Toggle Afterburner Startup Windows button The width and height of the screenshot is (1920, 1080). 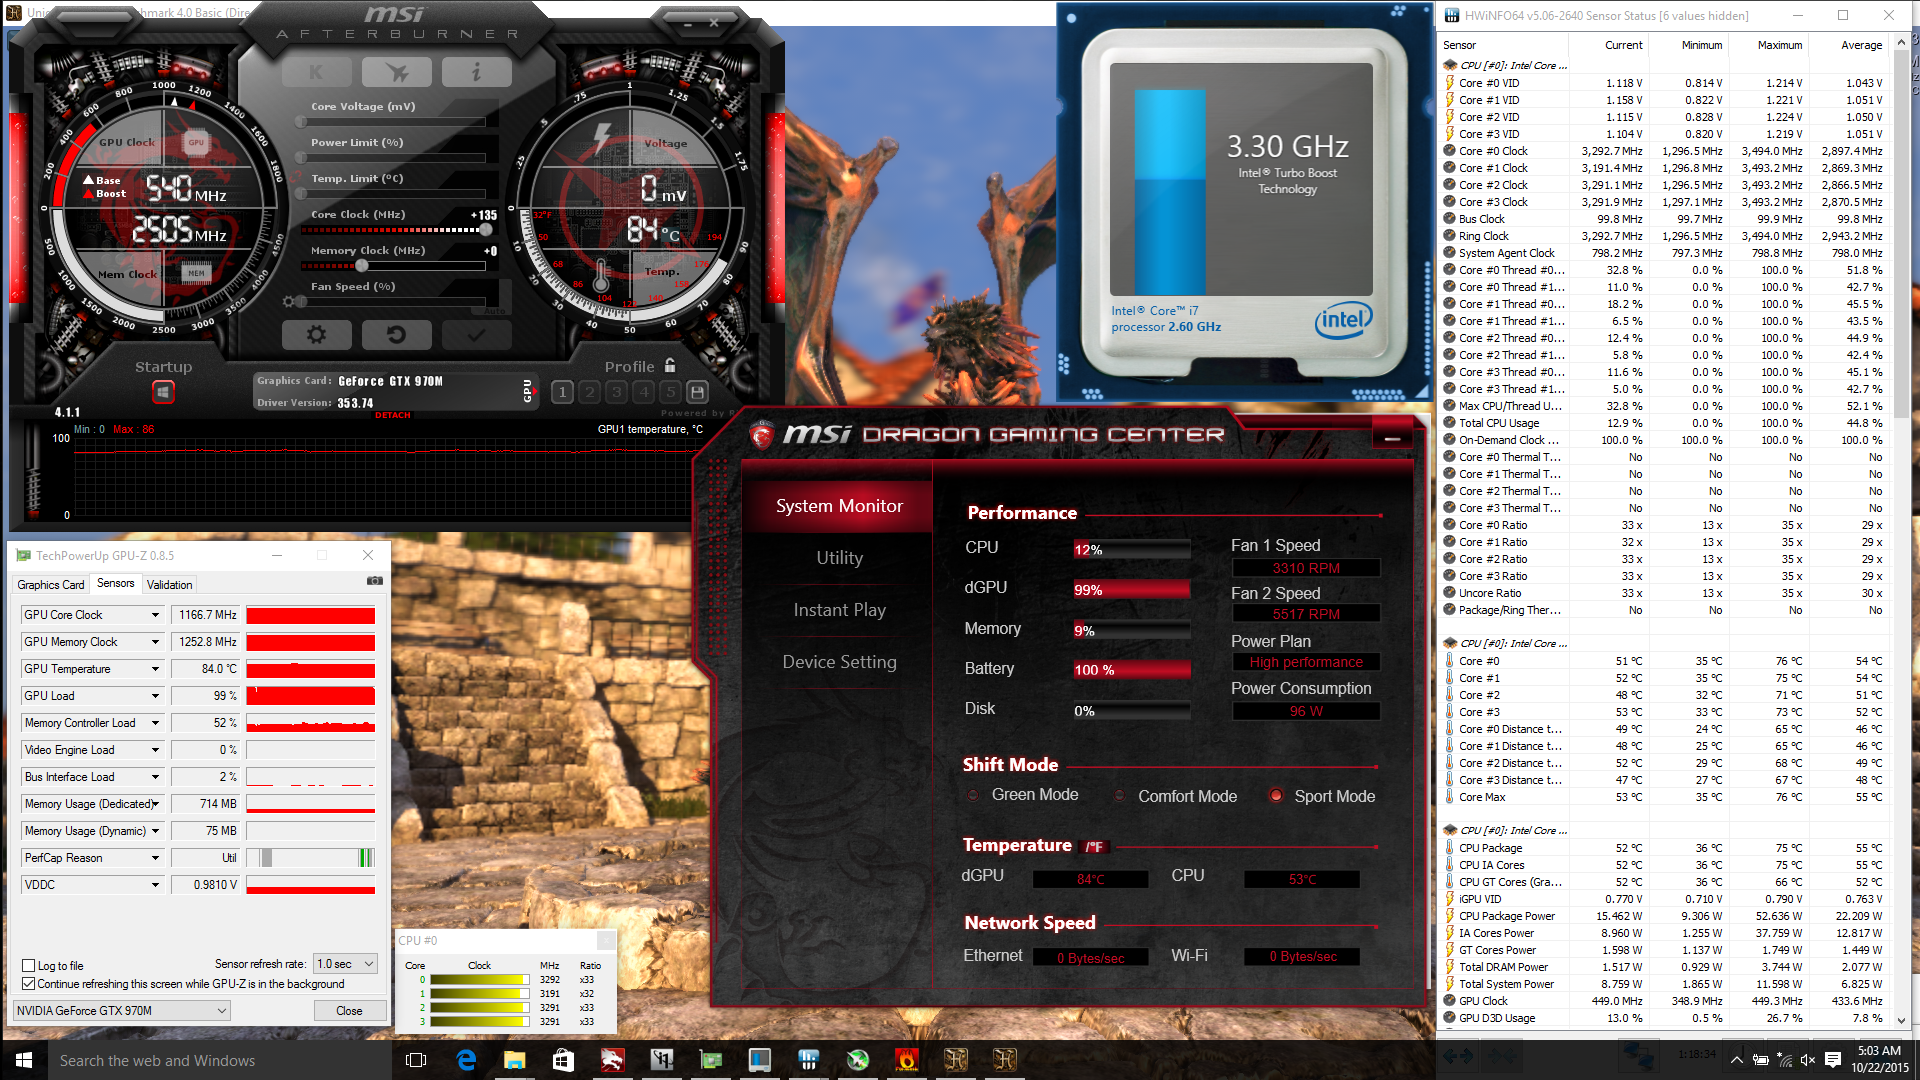click(164, 392)
